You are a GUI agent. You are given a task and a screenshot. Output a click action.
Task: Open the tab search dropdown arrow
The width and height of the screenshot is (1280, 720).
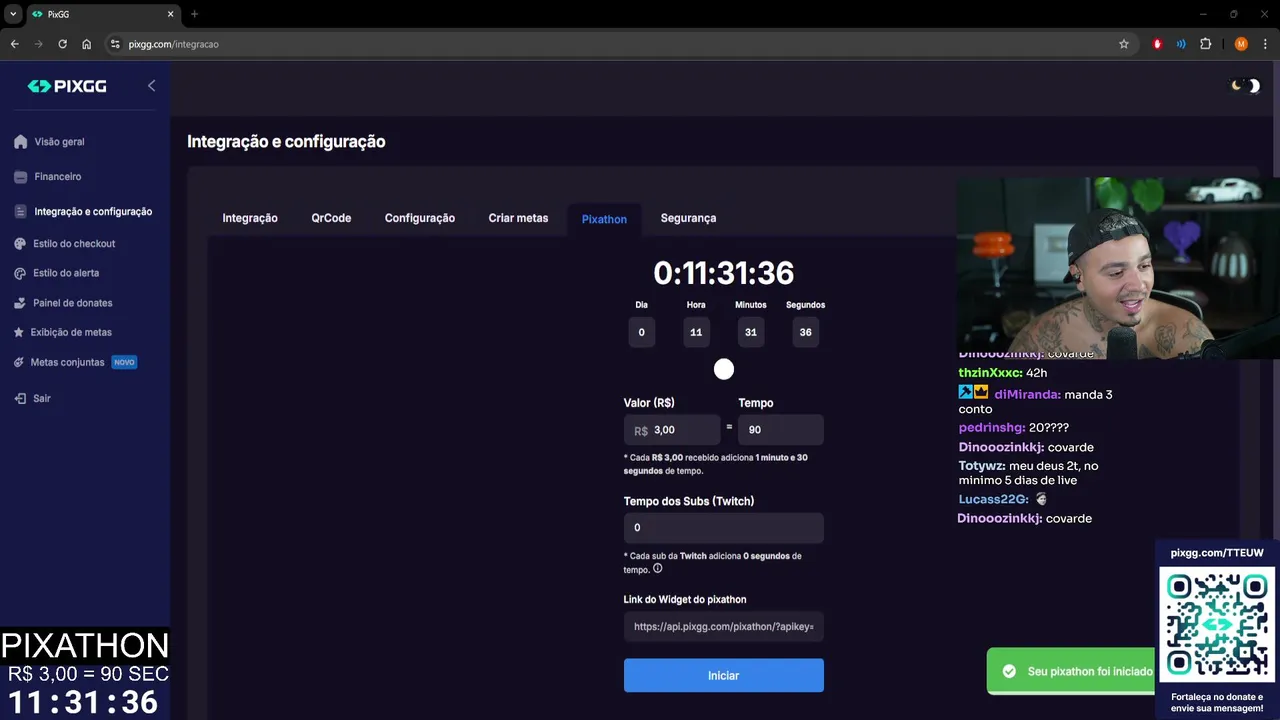coord(13,14)
